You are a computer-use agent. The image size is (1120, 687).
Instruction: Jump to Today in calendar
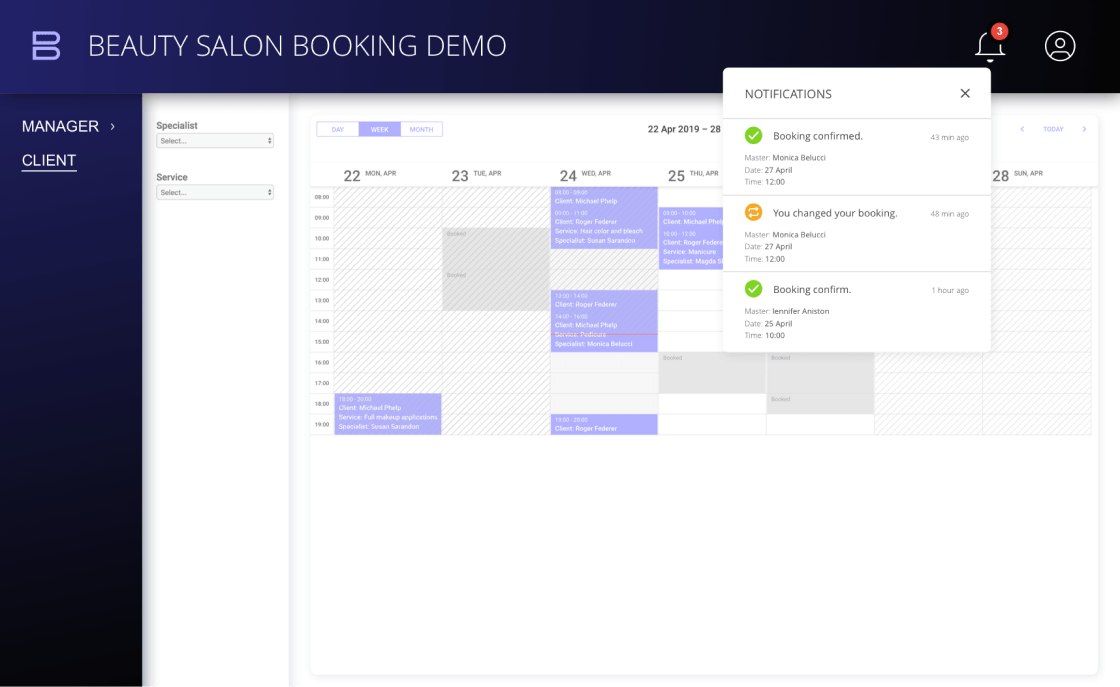pos(1053,129)
